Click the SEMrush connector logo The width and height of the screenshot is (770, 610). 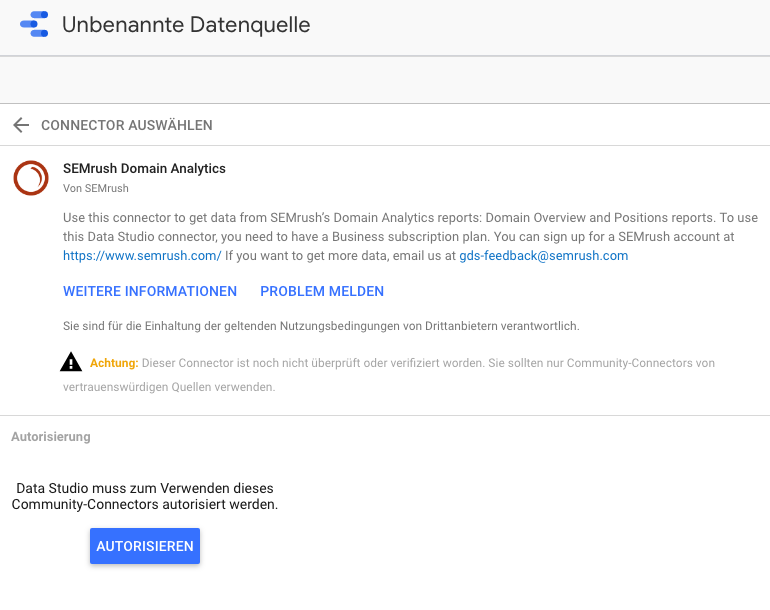coord(31,178)
